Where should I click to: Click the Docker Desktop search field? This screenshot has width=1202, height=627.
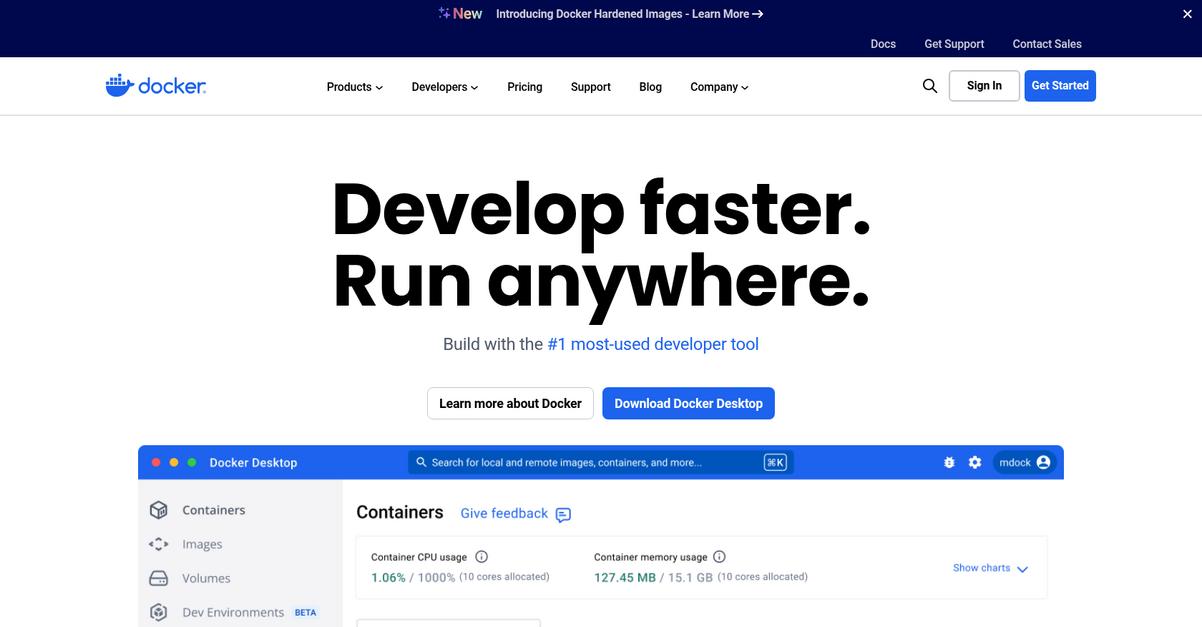point(600,462)
